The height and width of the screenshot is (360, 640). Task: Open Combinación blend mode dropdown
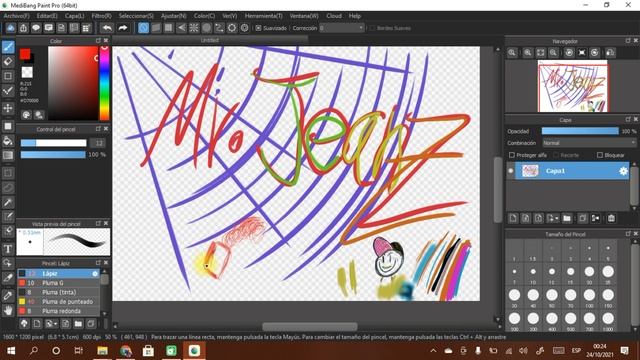[589, 143]
